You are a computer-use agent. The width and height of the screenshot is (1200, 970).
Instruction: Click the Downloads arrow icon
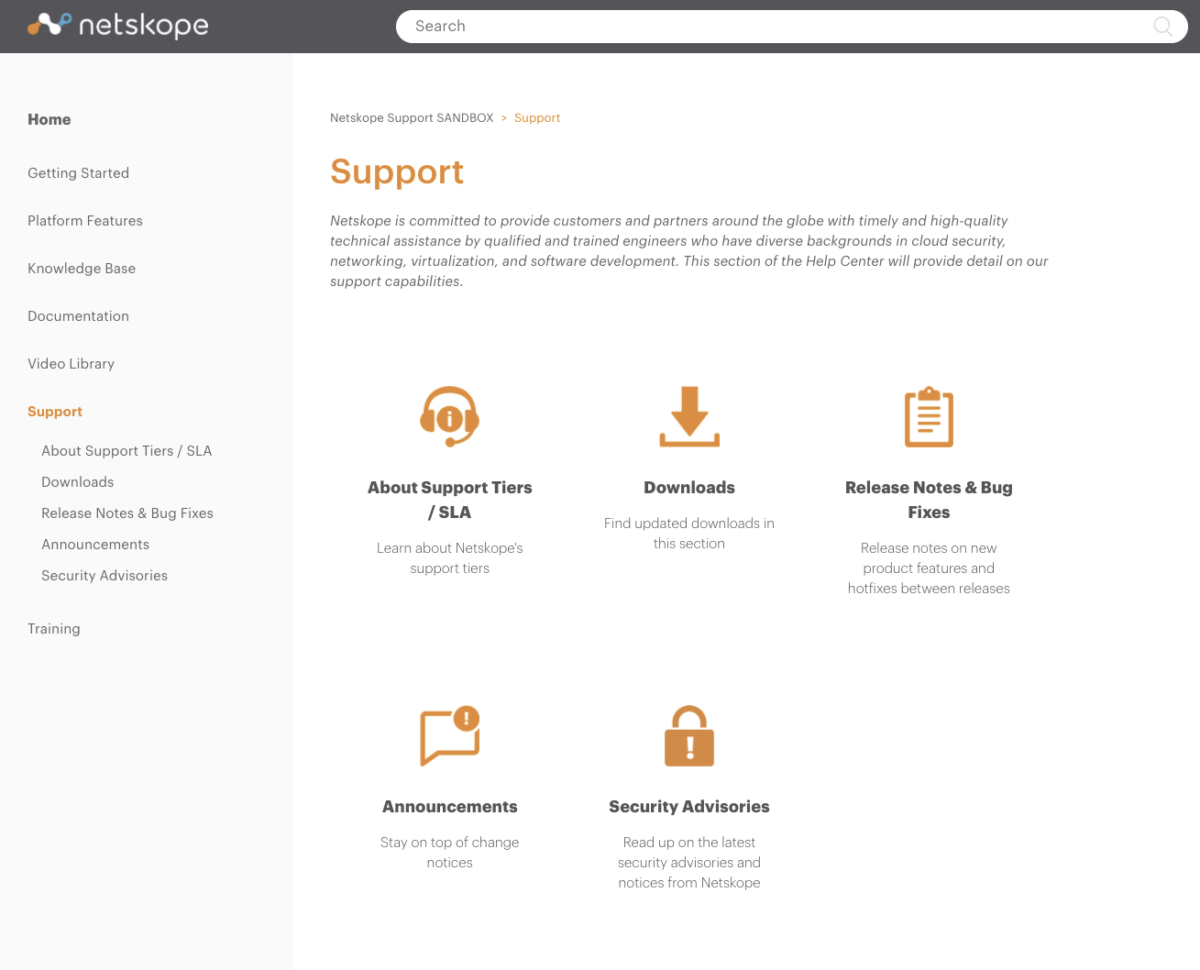(689, 416)
